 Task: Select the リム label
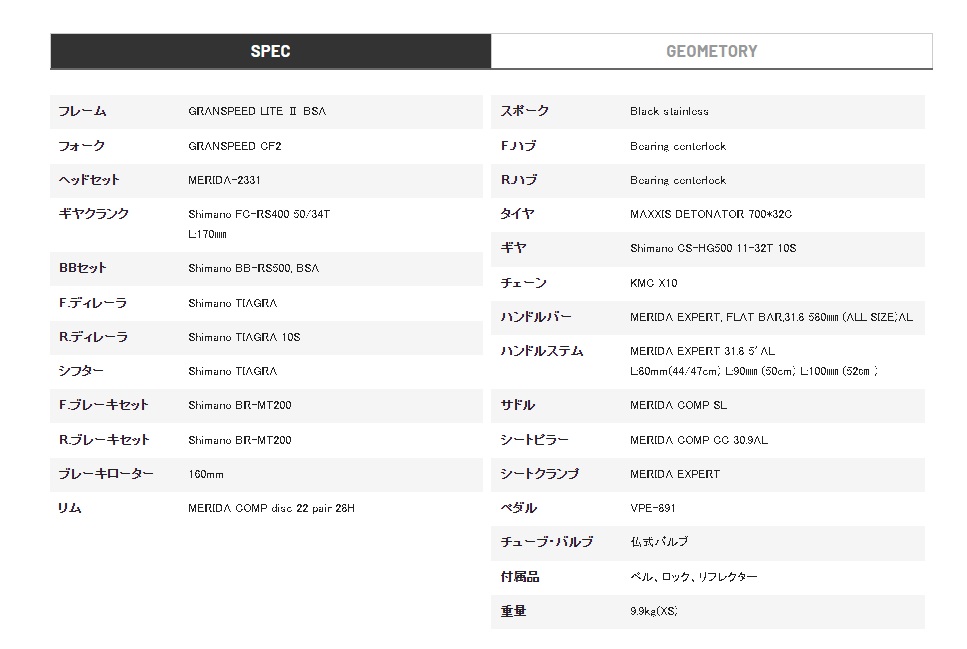click(70, 508)
